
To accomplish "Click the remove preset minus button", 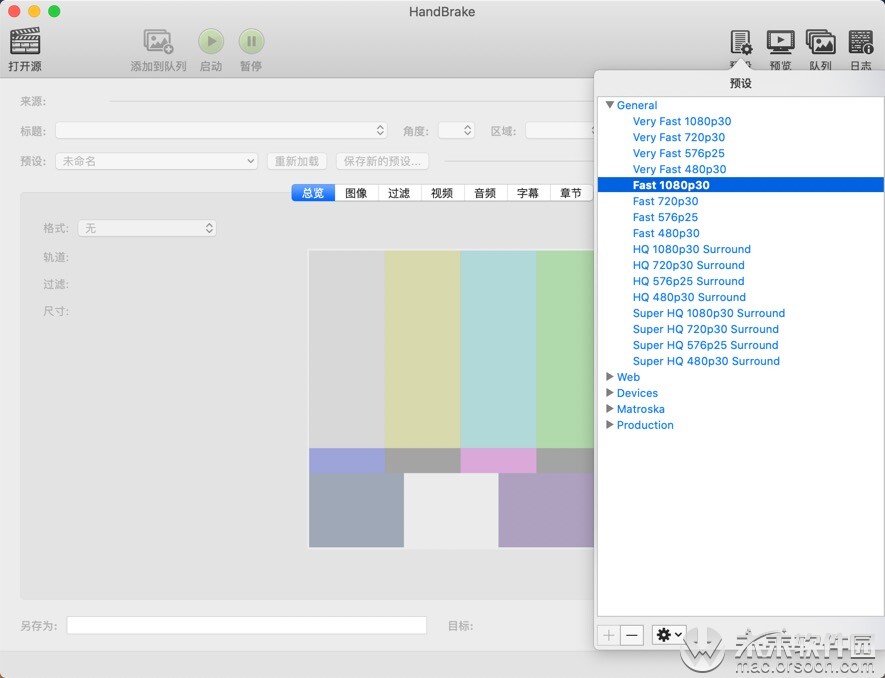I will coord(631,635).
